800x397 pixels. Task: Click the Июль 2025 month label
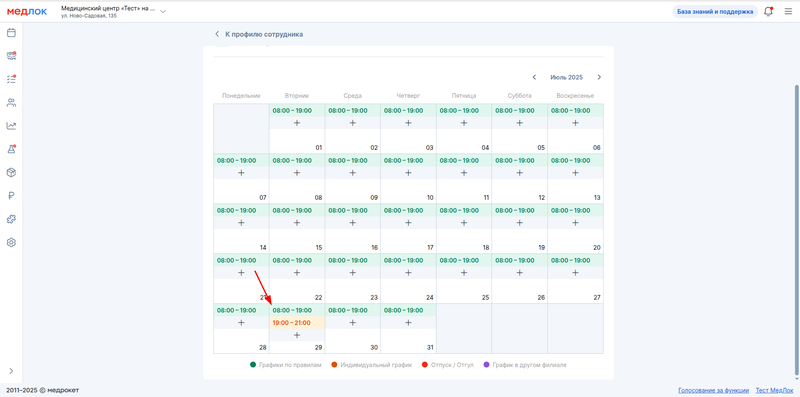(x=566, y=78)
